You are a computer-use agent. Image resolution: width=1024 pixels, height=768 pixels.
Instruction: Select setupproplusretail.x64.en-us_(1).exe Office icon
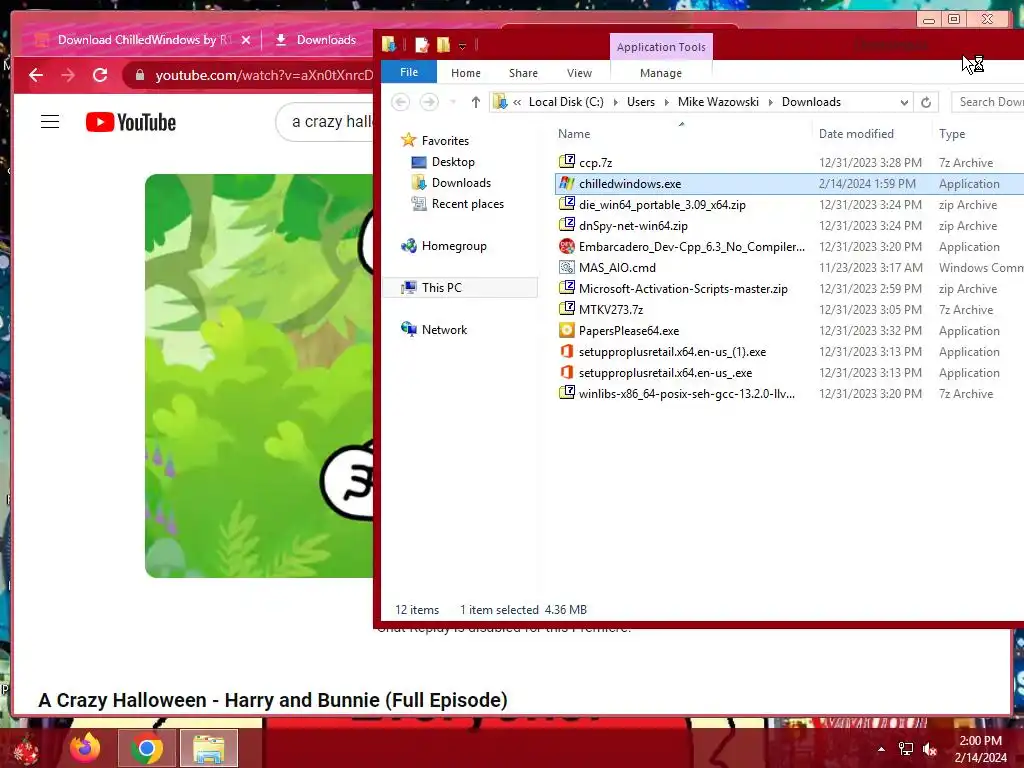pos(567,351)
